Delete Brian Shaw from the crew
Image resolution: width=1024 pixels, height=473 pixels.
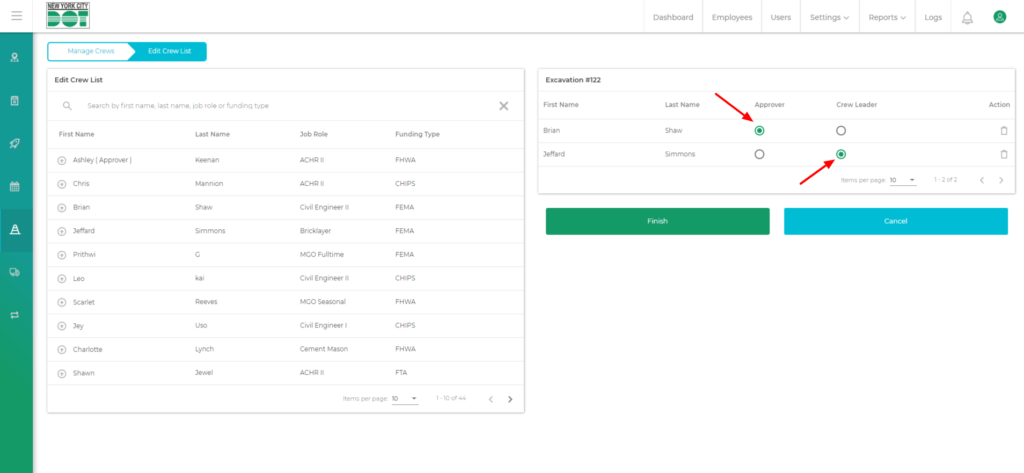1003,131
